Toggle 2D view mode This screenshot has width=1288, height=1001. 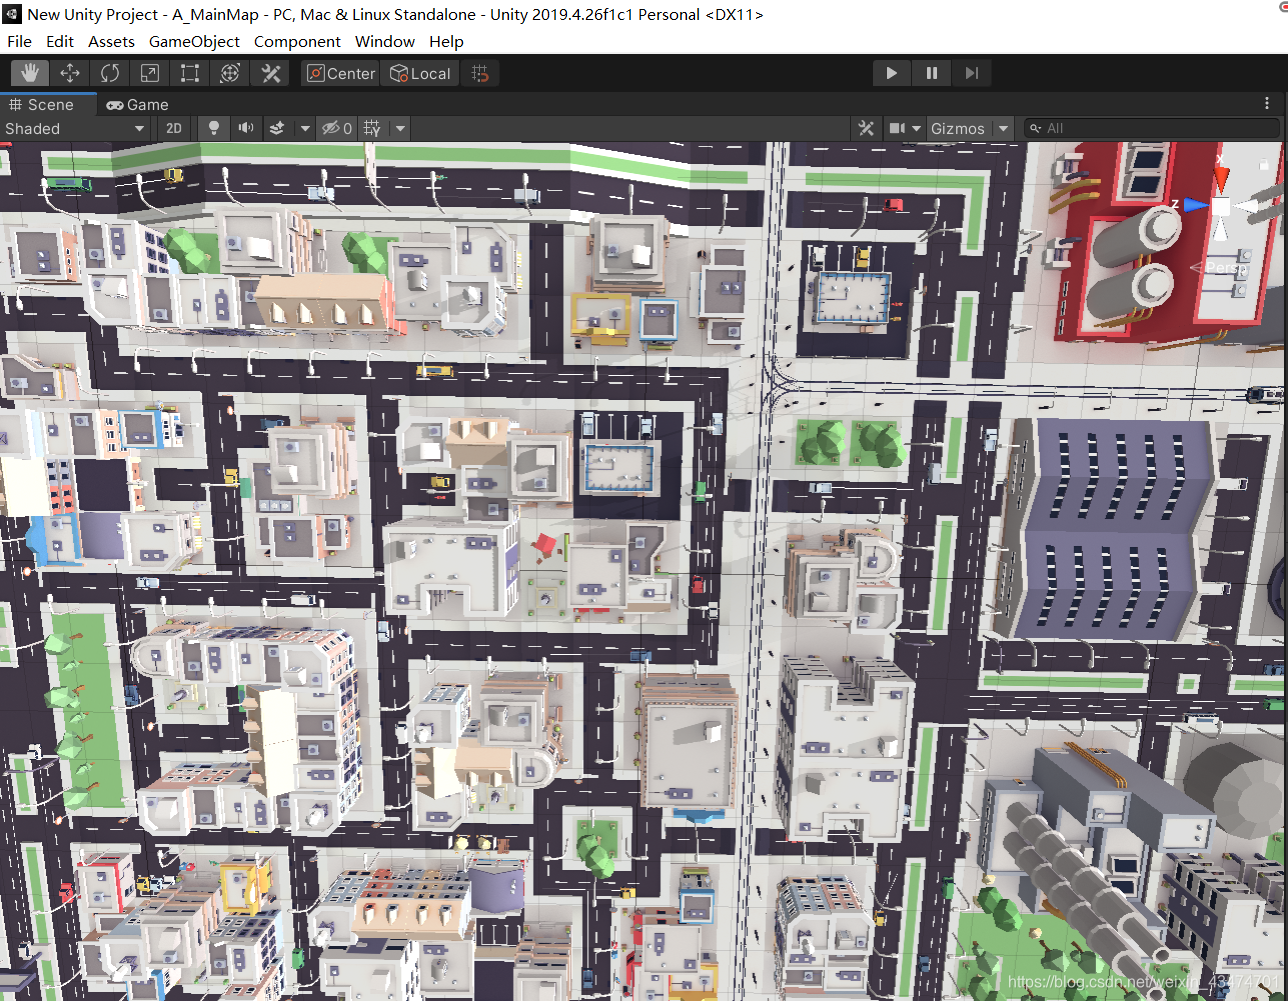coord(174,128)
